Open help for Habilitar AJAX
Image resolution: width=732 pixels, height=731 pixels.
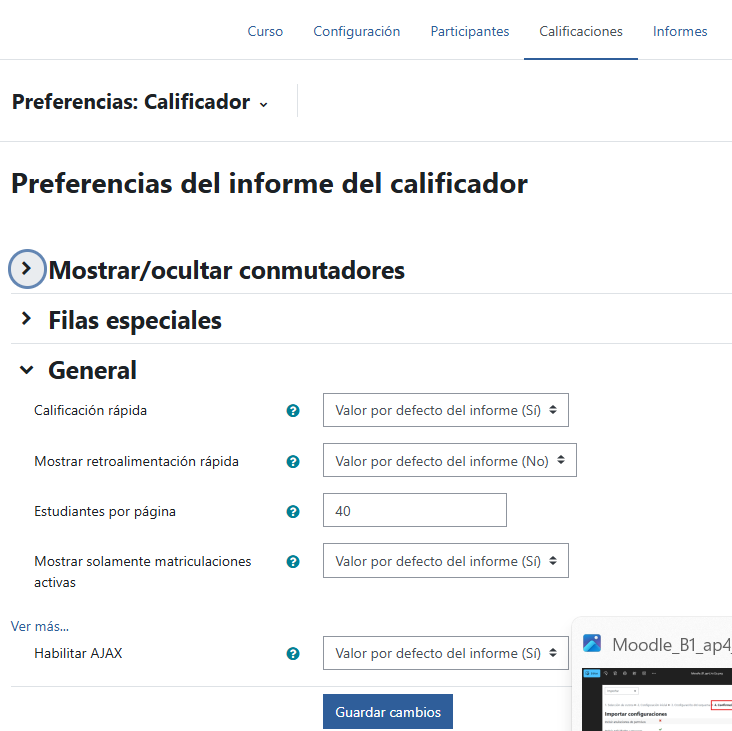pyautogui.click(x=293, y=654)
